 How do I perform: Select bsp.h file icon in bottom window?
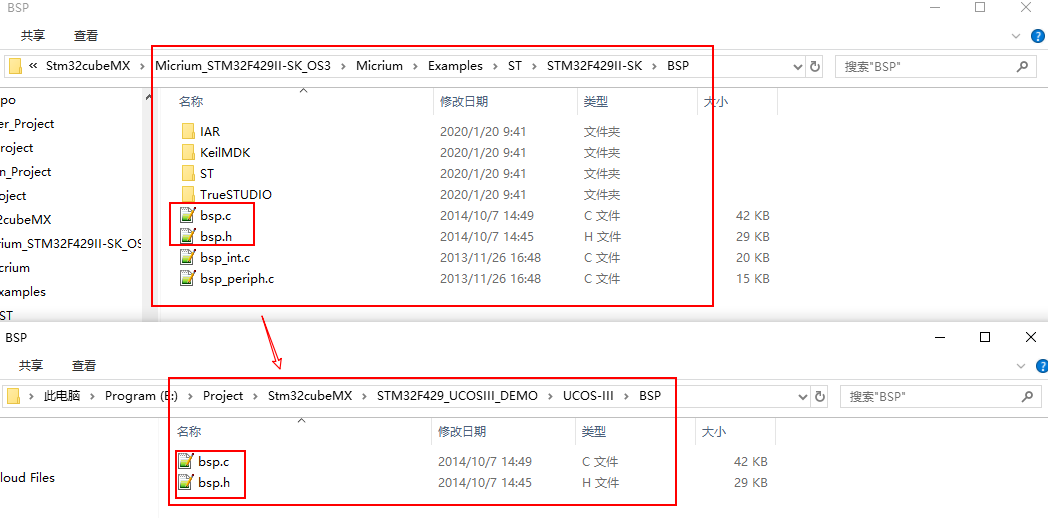point(186,482)
